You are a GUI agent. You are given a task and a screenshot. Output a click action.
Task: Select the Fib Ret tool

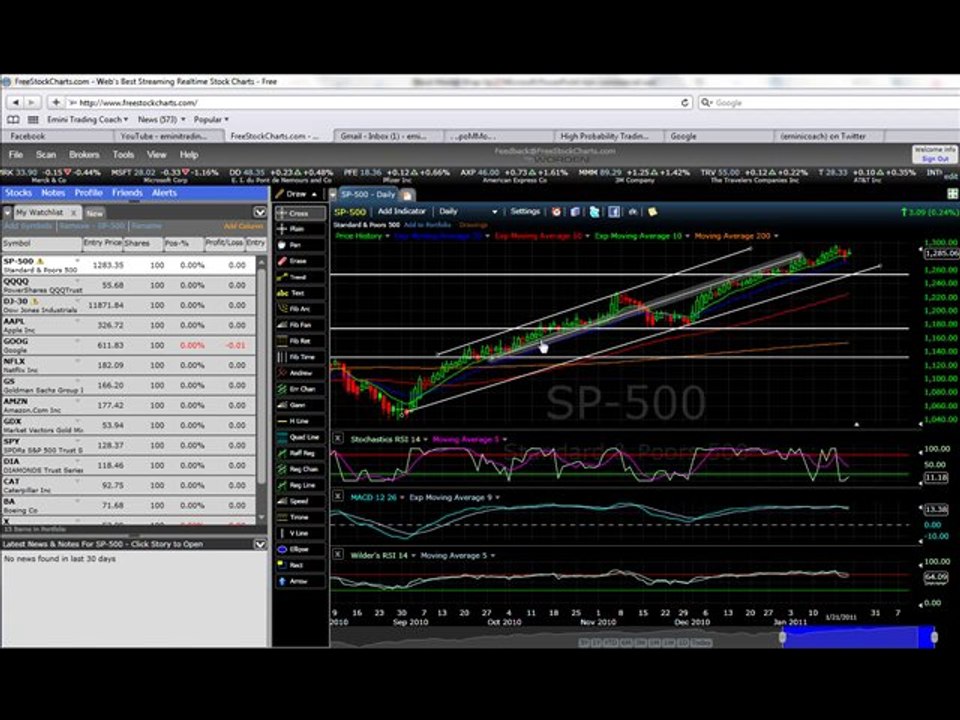pos(300,341)
